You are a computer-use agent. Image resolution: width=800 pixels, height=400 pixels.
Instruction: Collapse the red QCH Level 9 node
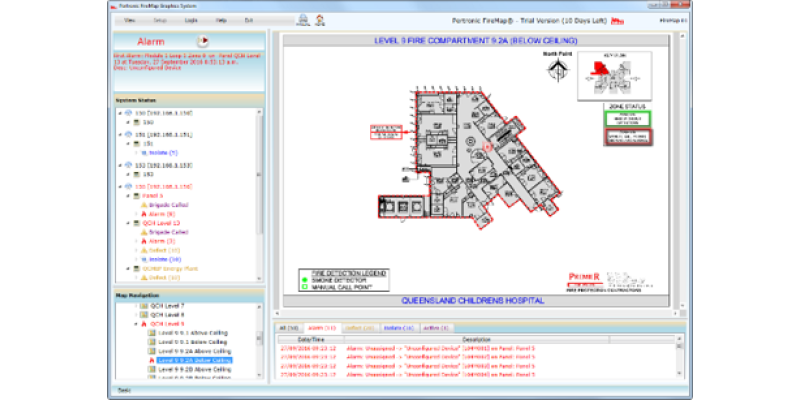click(136, 324)
